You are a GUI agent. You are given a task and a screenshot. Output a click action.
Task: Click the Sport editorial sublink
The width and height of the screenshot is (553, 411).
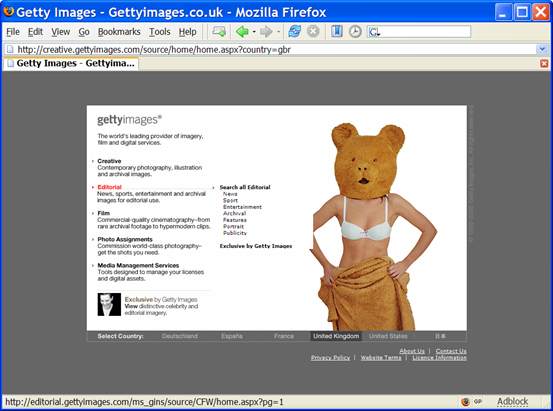coord(230,200)
